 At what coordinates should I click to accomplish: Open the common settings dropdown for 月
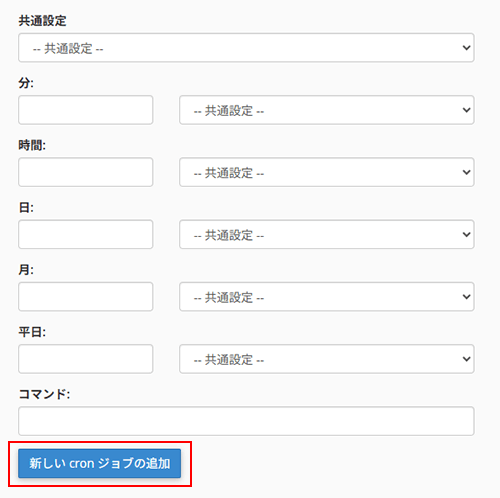(327, 297)
